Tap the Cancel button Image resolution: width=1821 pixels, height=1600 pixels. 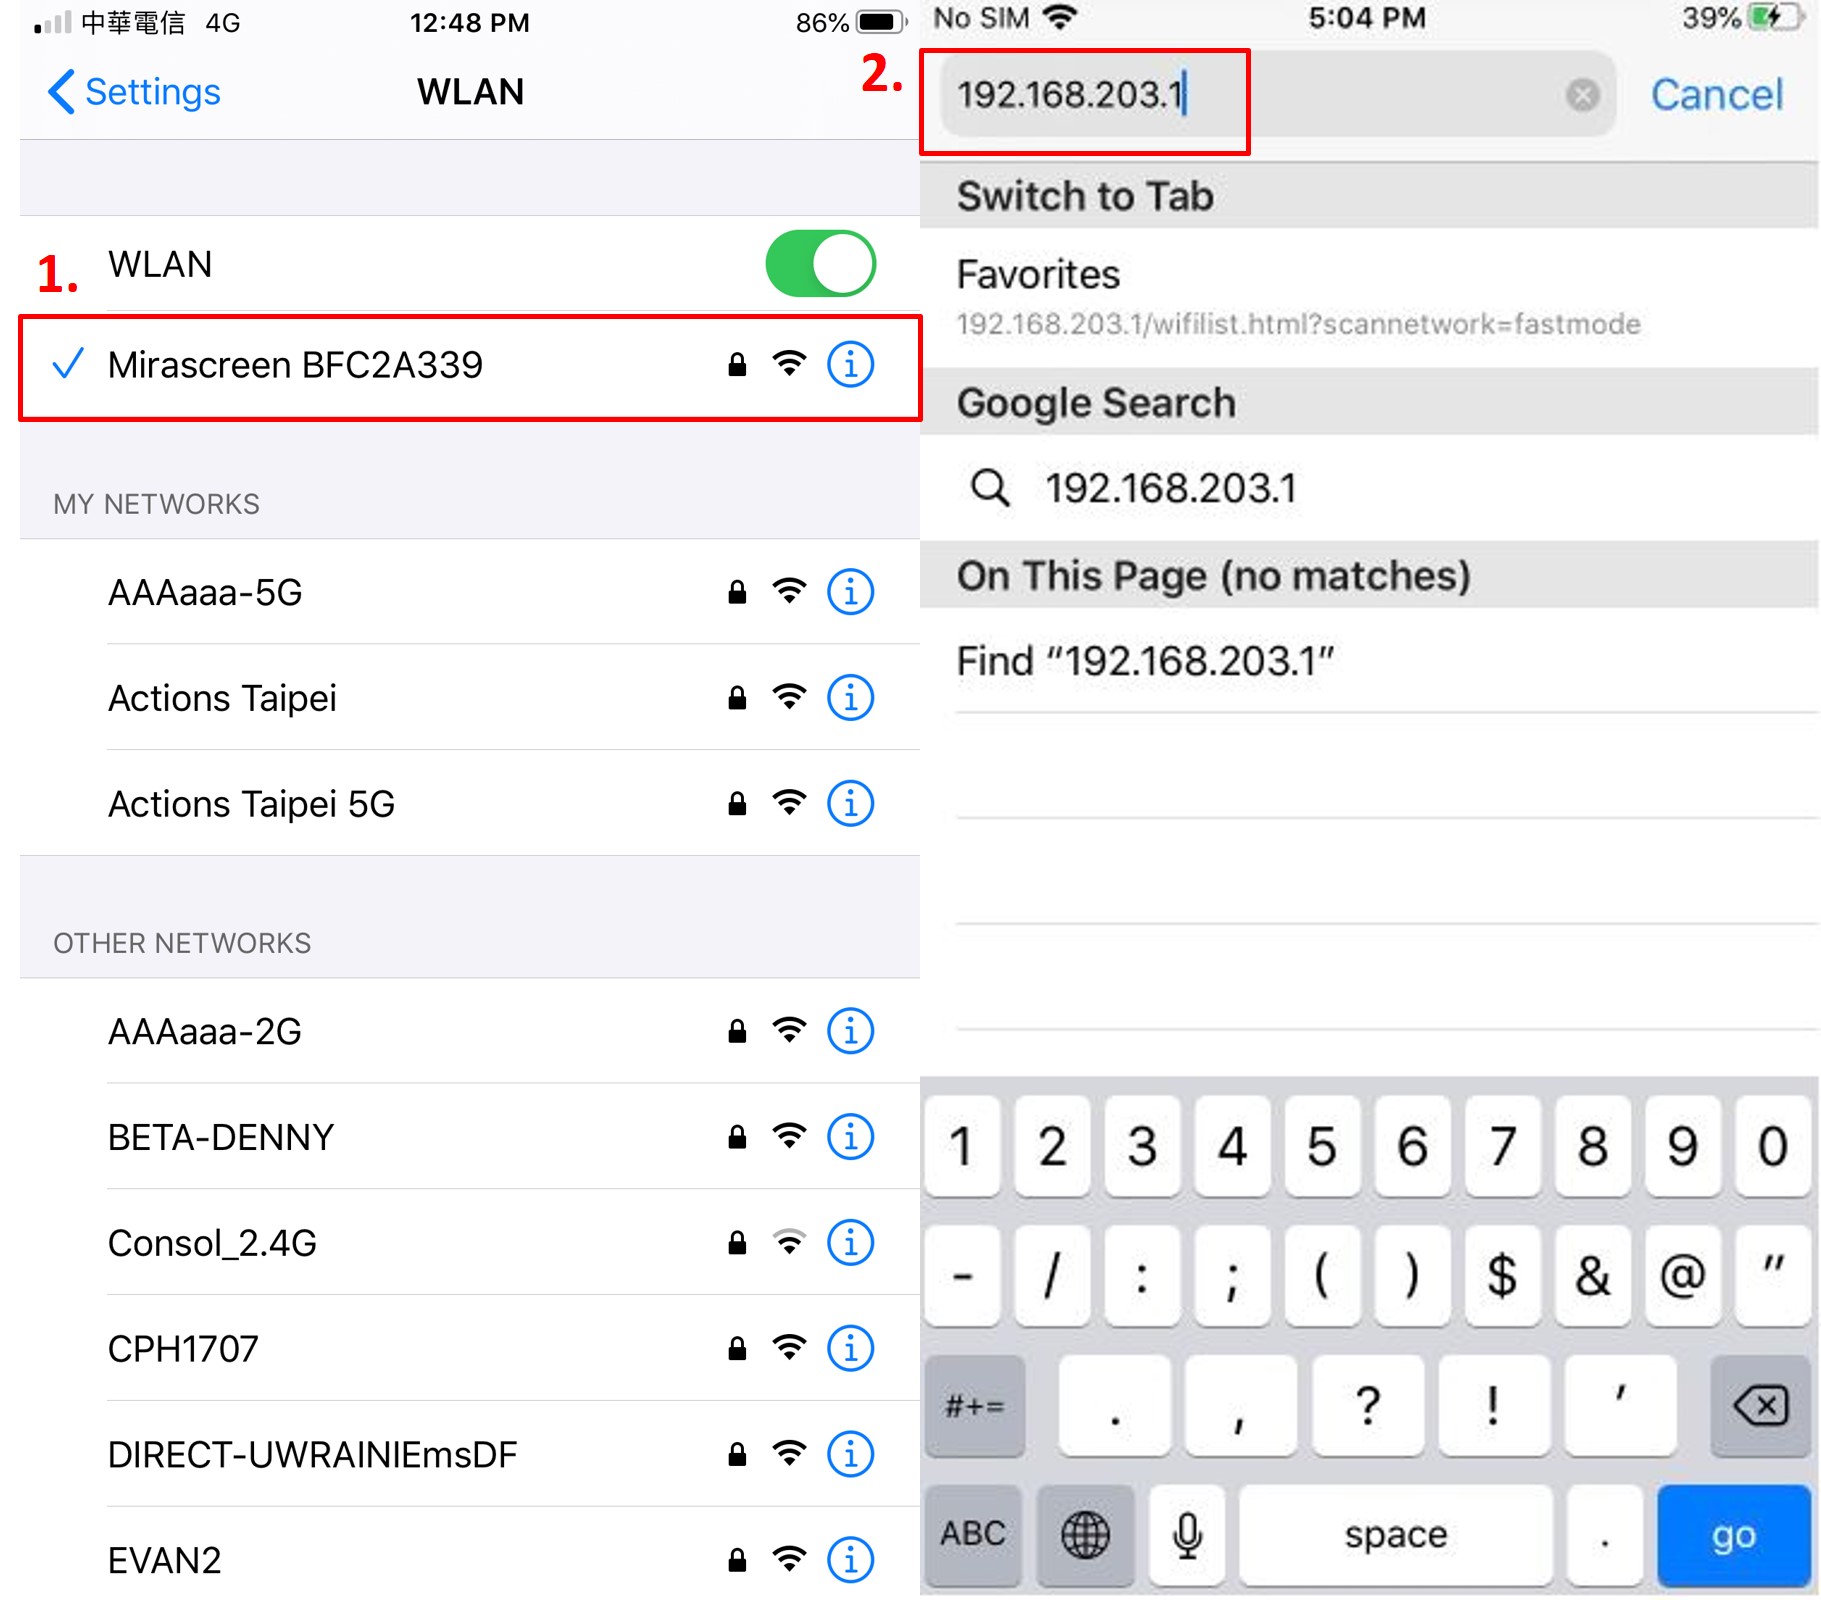[1715, 95]
